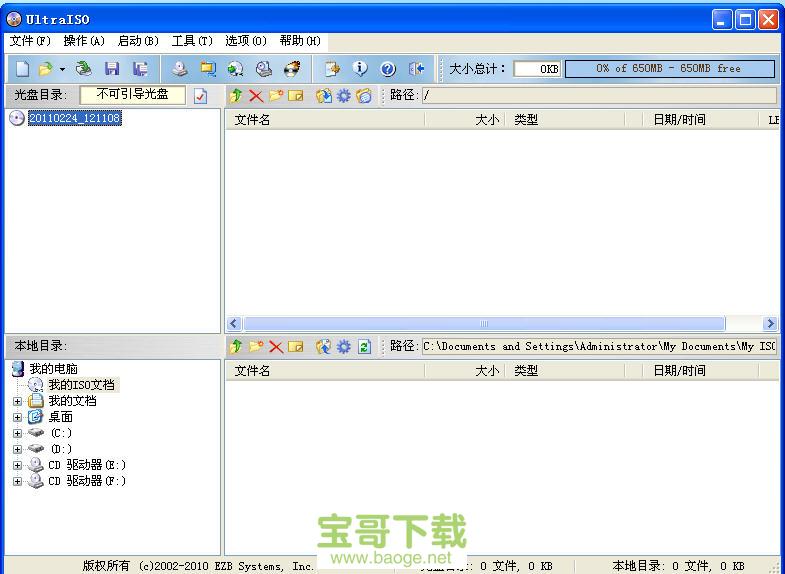Click the scrollbar right arrow in 光盘目录 list
Viewport: 785px width, 574px height.
770,324
